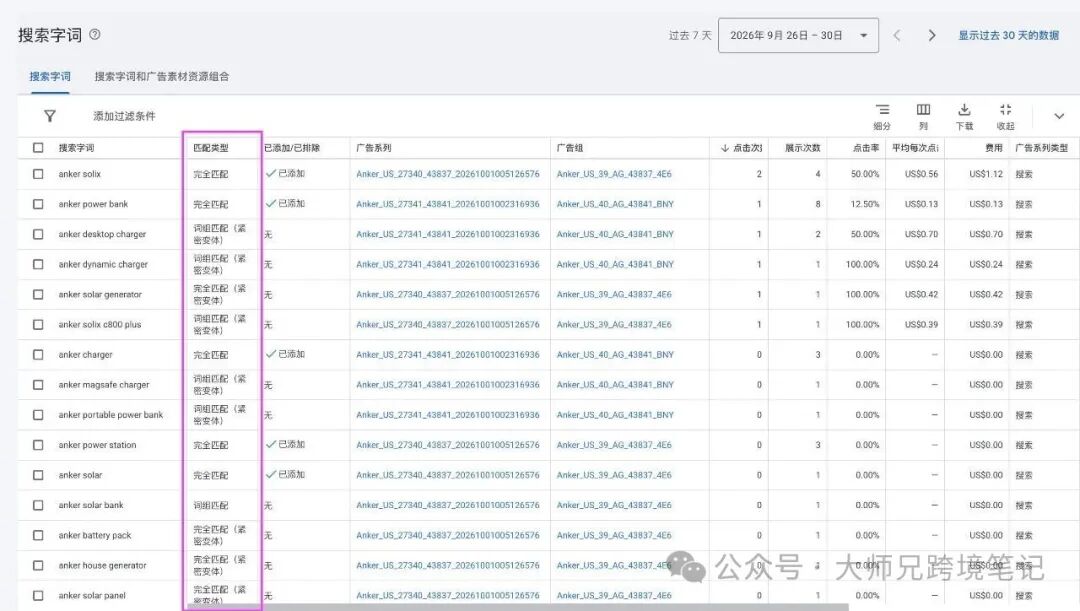
Task: Select checkbox for anker solix row
Action: 38,174
